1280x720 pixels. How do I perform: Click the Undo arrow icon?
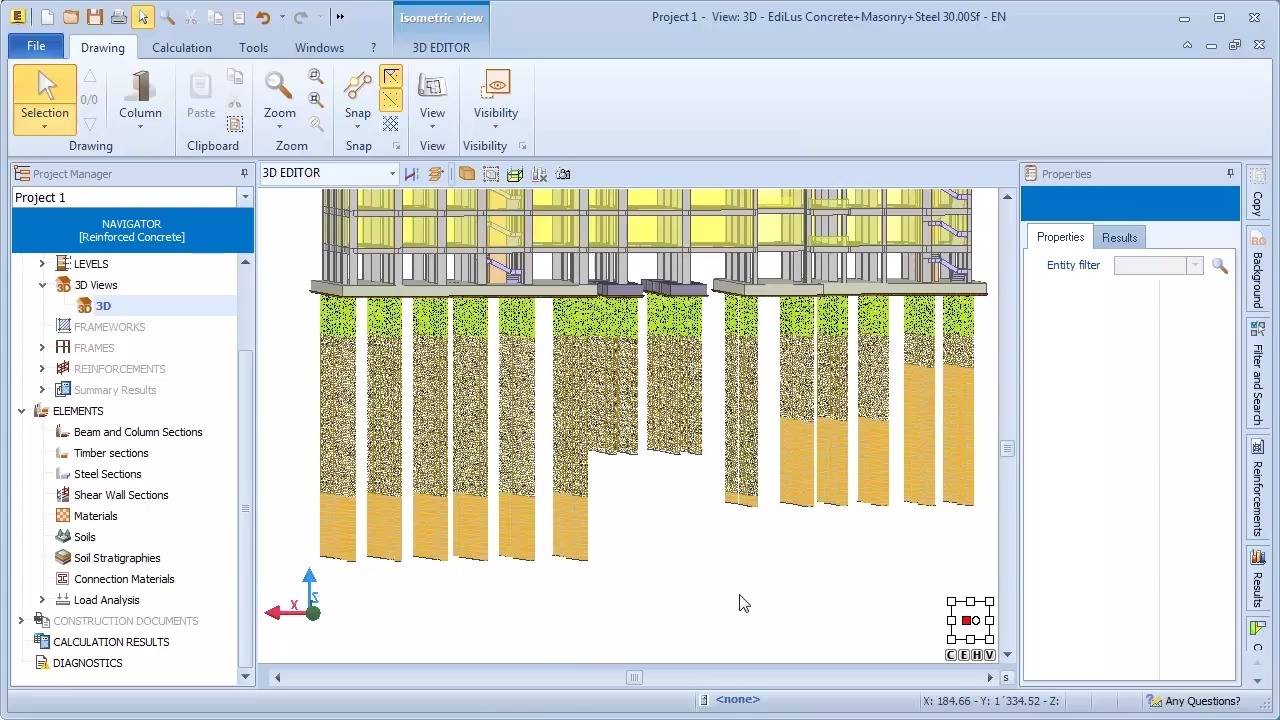click(x=263, y=17)
